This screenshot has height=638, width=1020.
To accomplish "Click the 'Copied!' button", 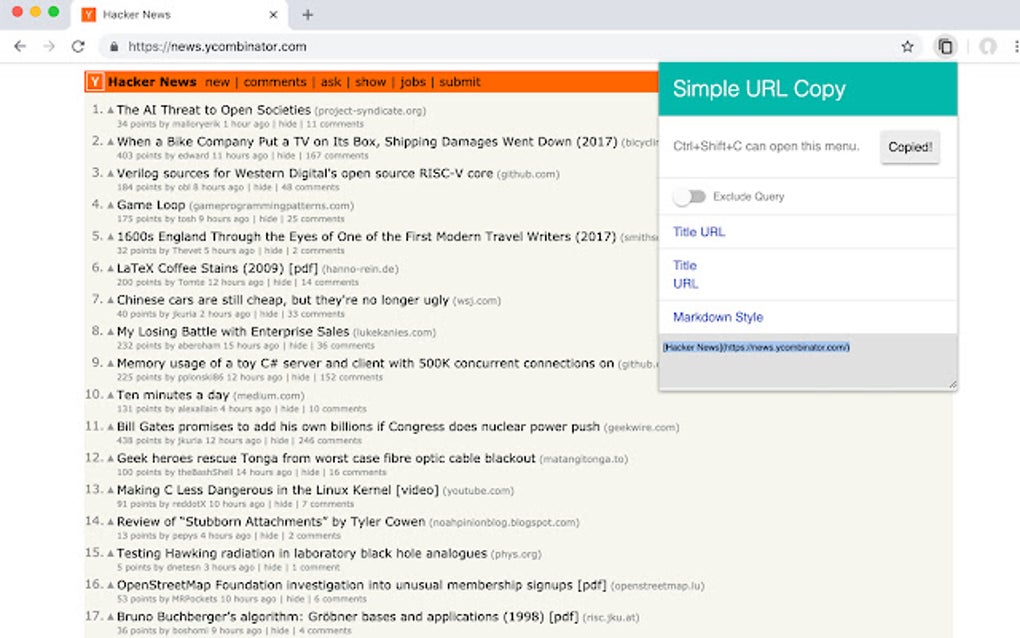I will click(x=909, y=147).
